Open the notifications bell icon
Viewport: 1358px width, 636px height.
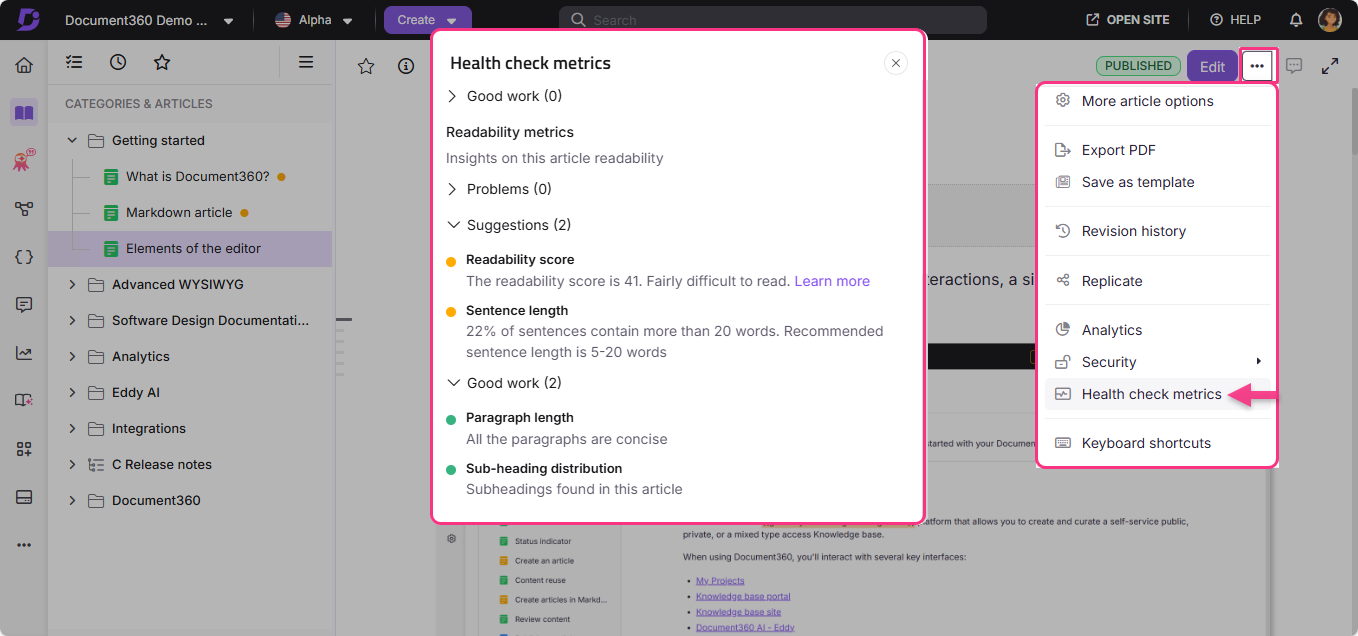point(1296,19)
